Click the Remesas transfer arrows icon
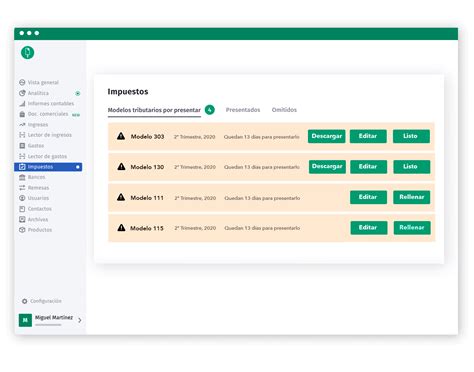474x372 pixels. point(22,188)
